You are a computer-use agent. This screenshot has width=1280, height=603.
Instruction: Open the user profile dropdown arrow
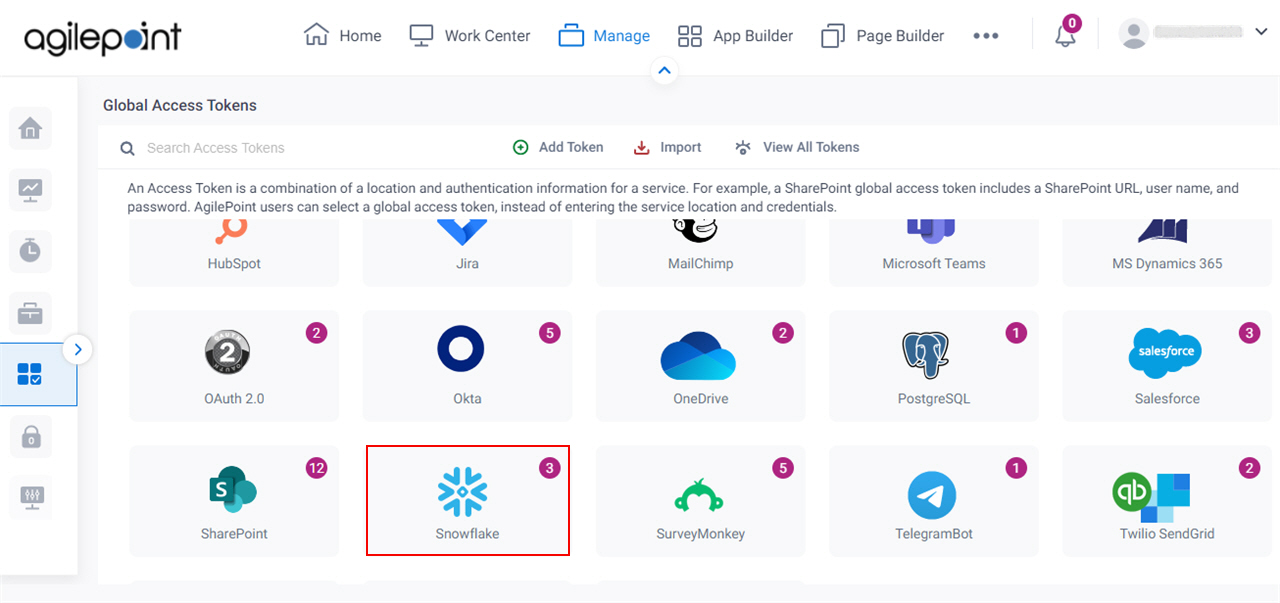[1261, 32]
